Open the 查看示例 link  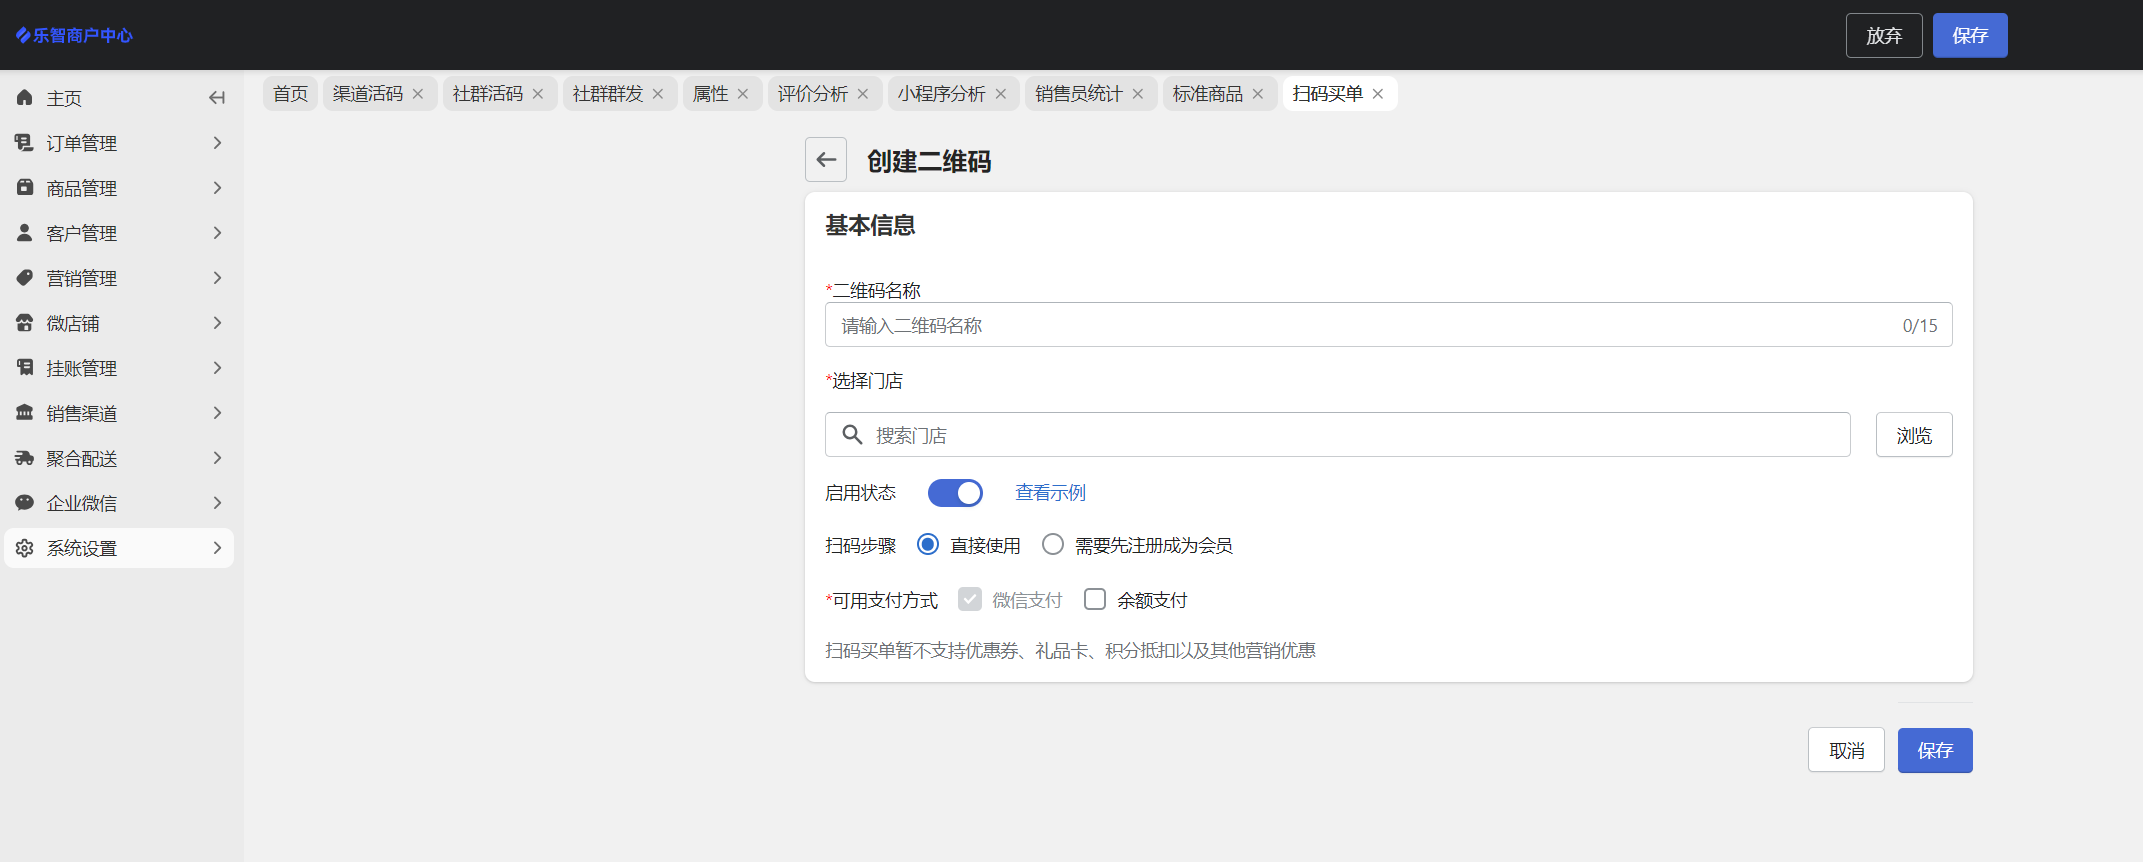point(1050,493)
